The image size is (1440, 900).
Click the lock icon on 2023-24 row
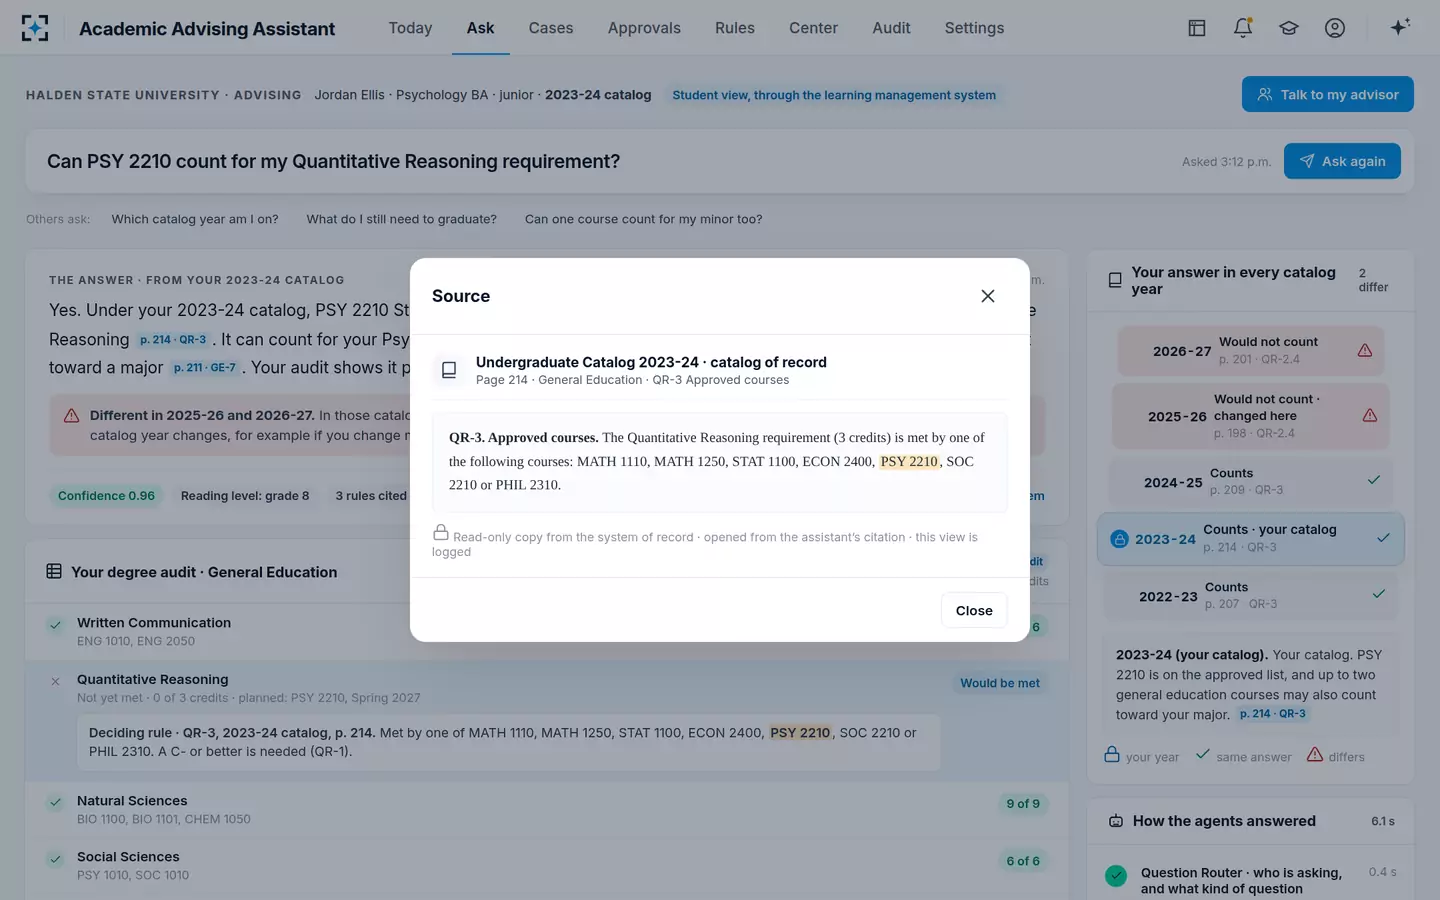(x=1120, y=539)
